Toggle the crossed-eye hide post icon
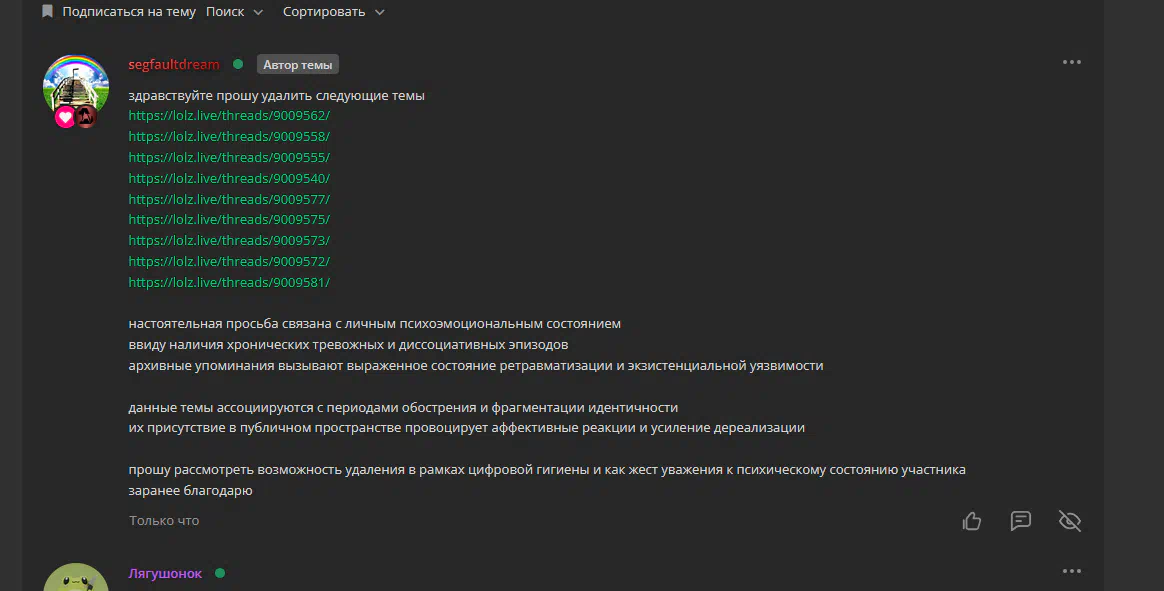This screenshot has height=591, width=1164. pos(1070,521)
